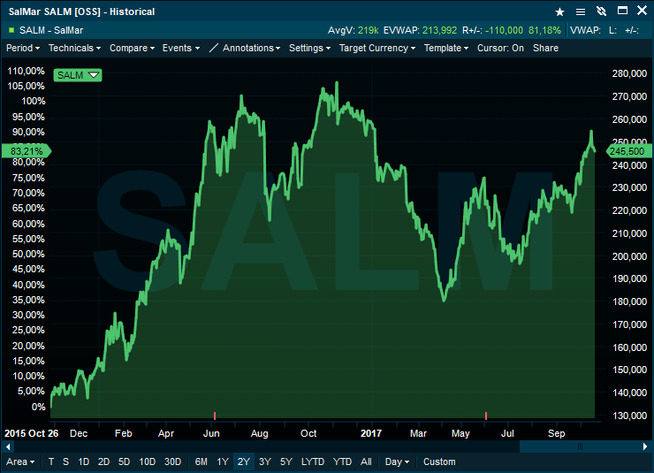Click the EVWAP 213,992 value
Screen dimensions: 654x473
(x=440, y=30)
